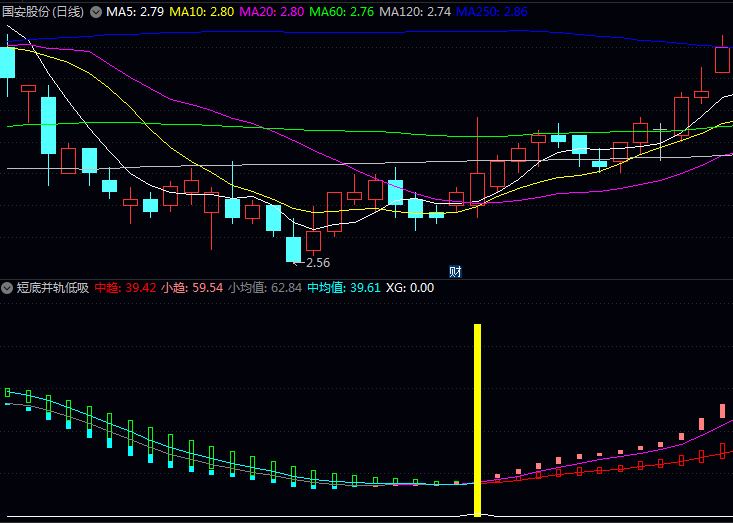Click the 国安股份(日线) chart title
Image resolution: width=733 pixels, height=523 pixels.
44,12
